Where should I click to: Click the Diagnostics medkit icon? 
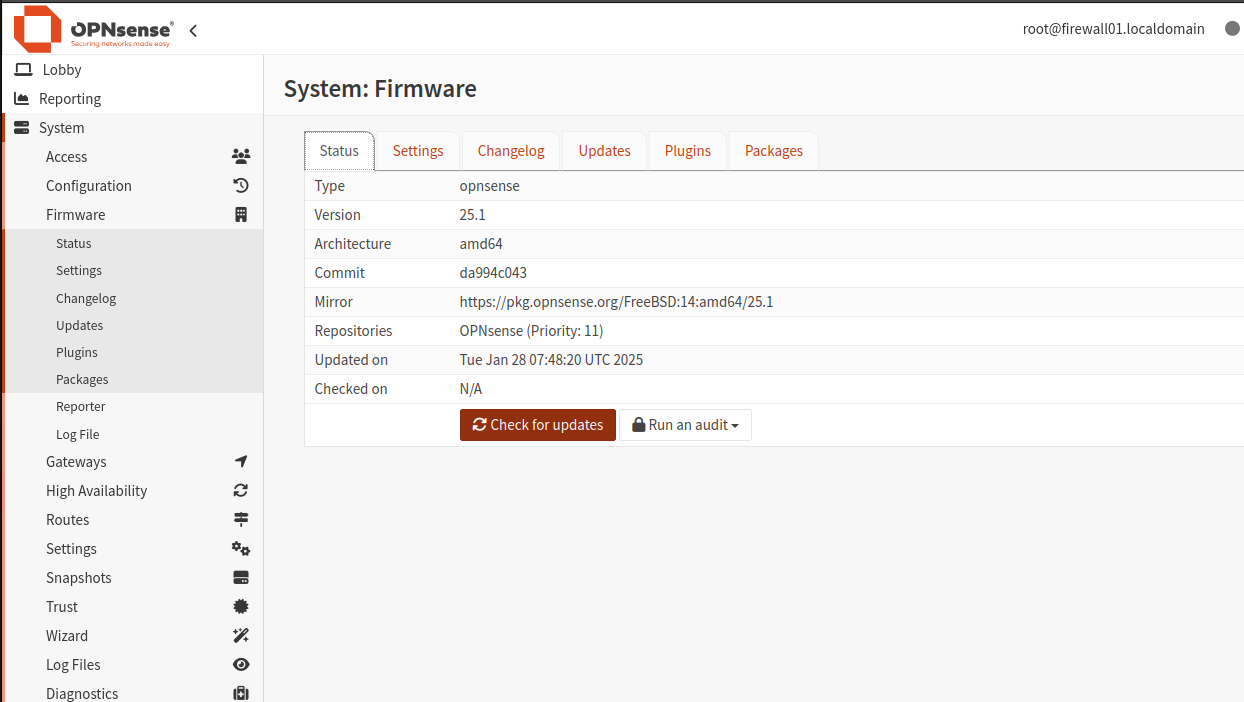click(241, 694)
